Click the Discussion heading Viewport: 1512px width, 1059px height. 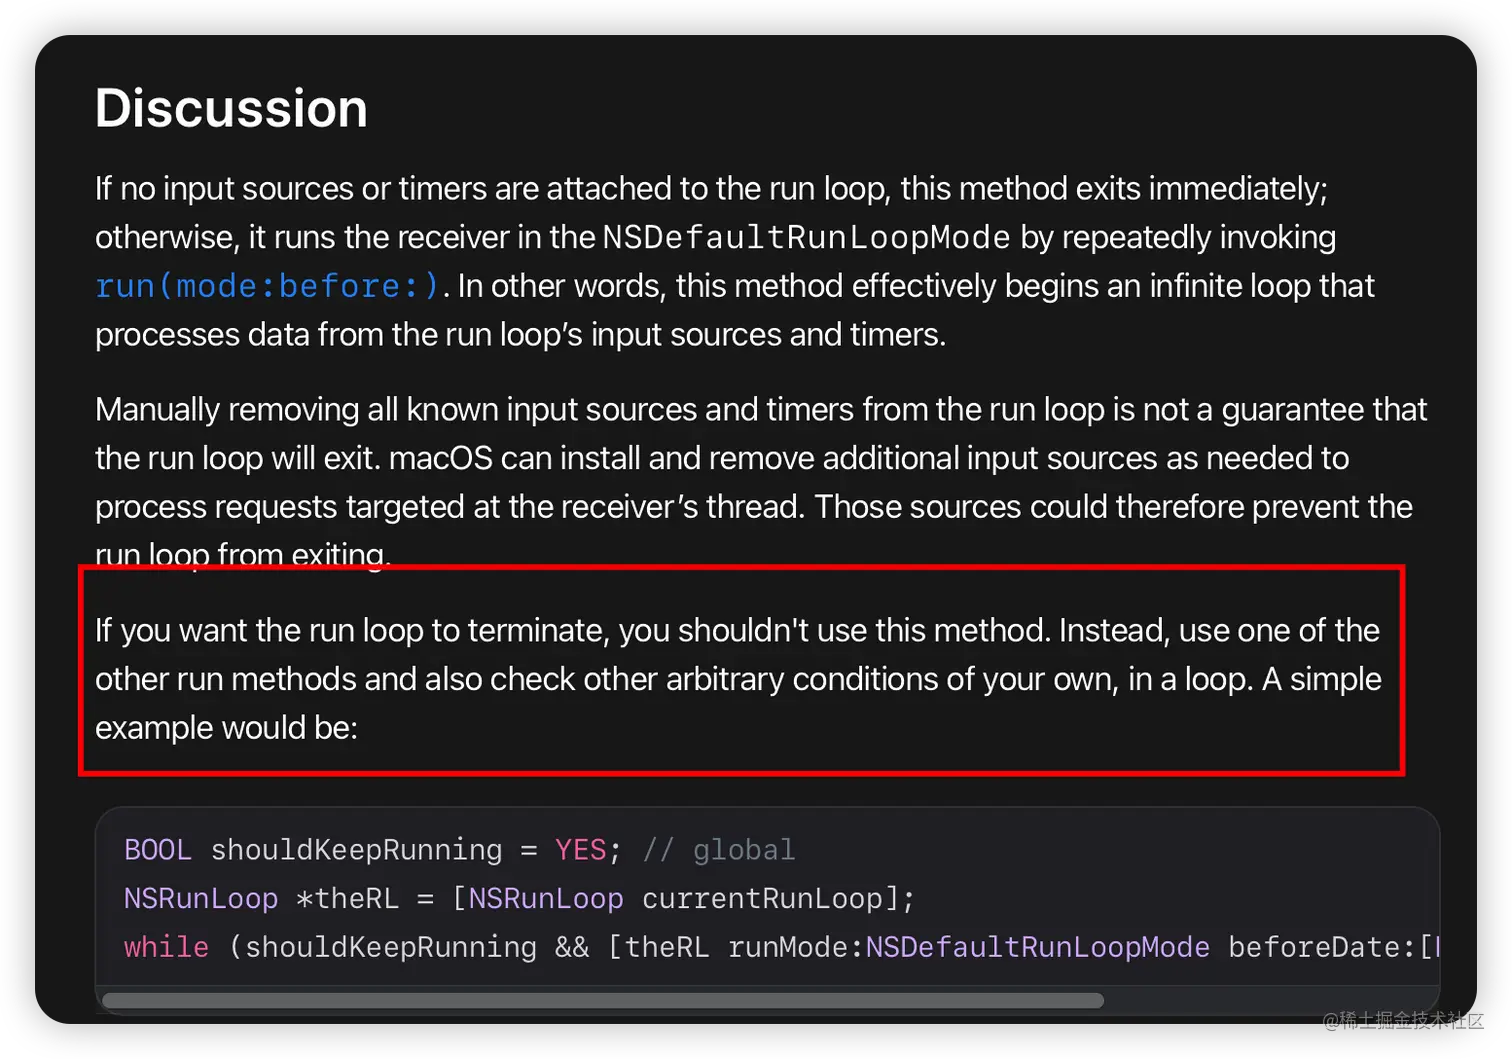[x=231, y=108]
